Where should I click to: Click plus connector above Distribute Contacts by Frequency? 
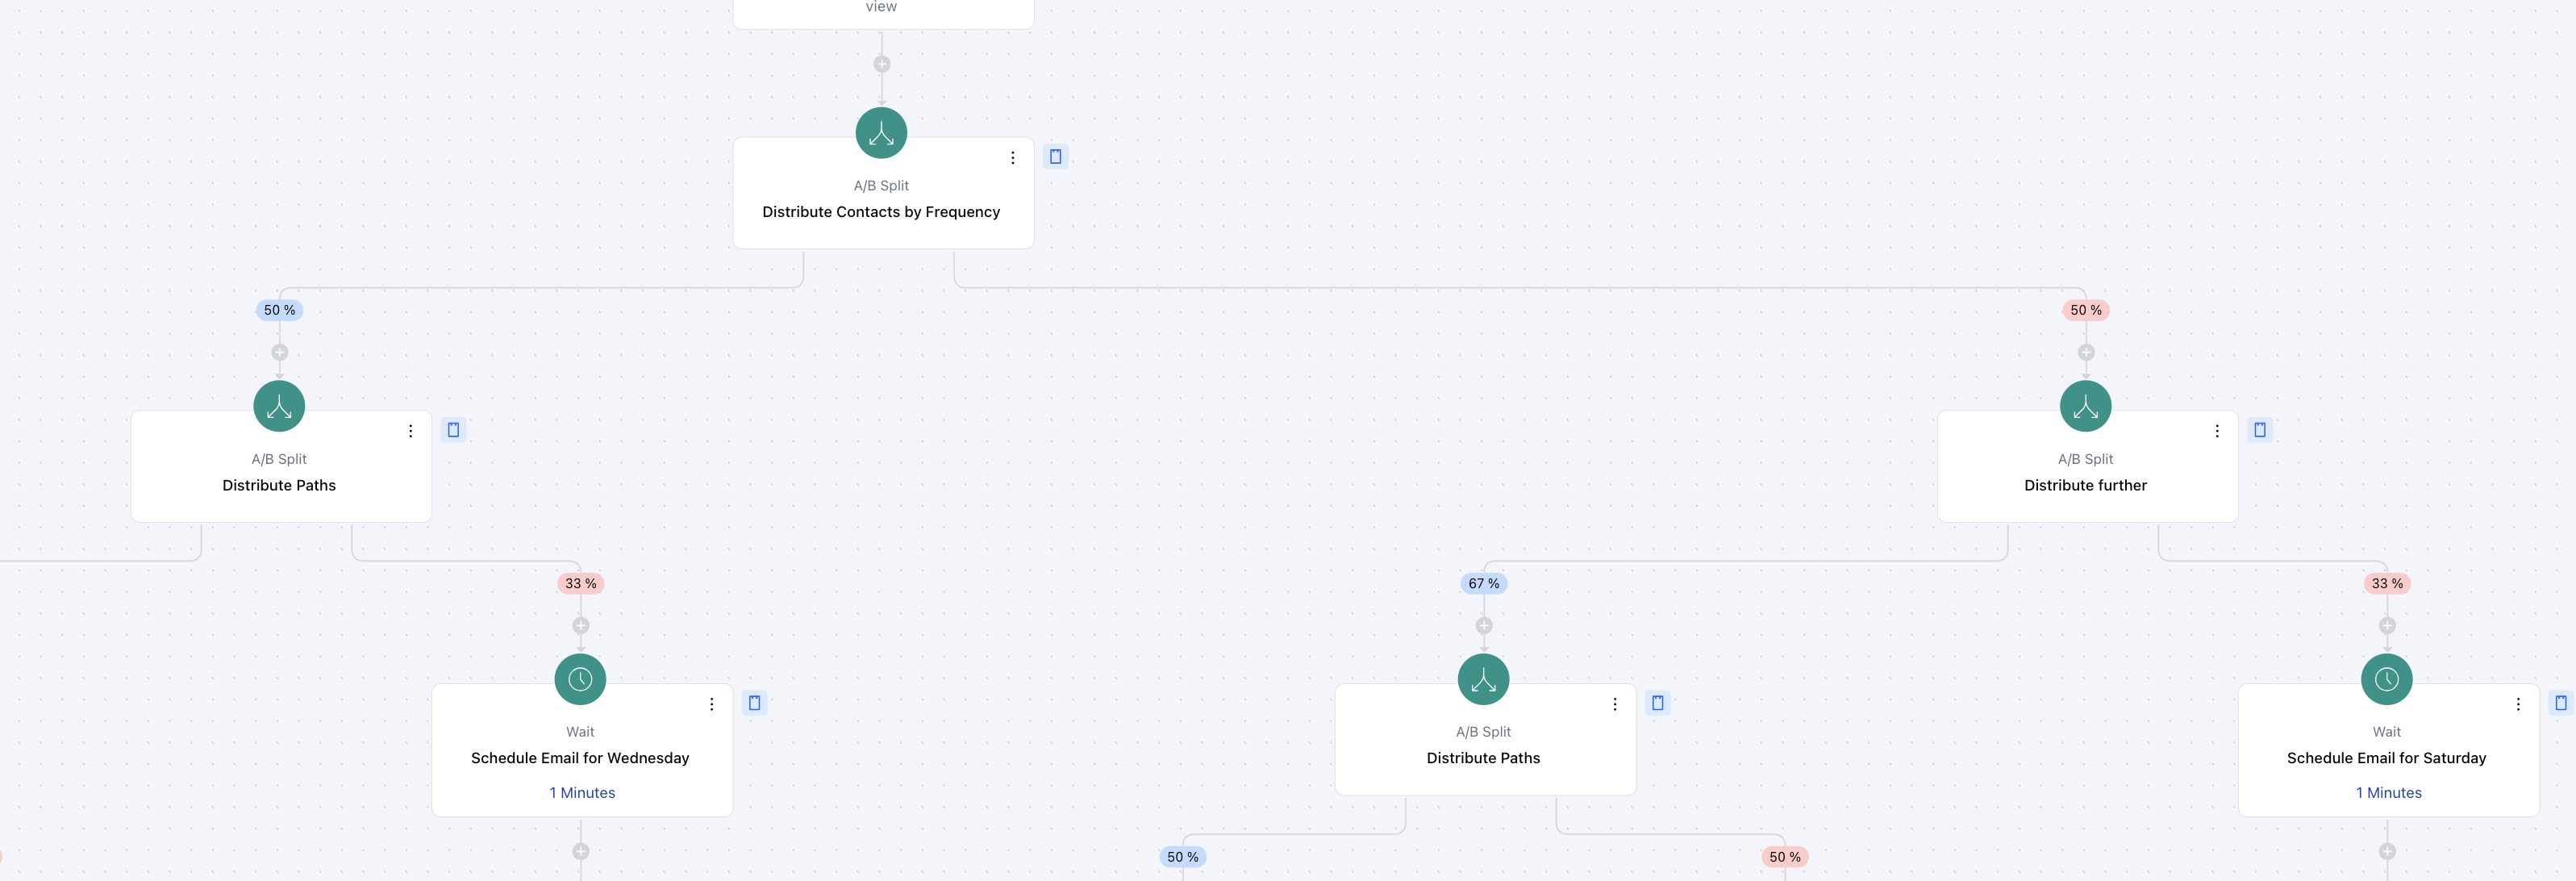tap(881, 64)
